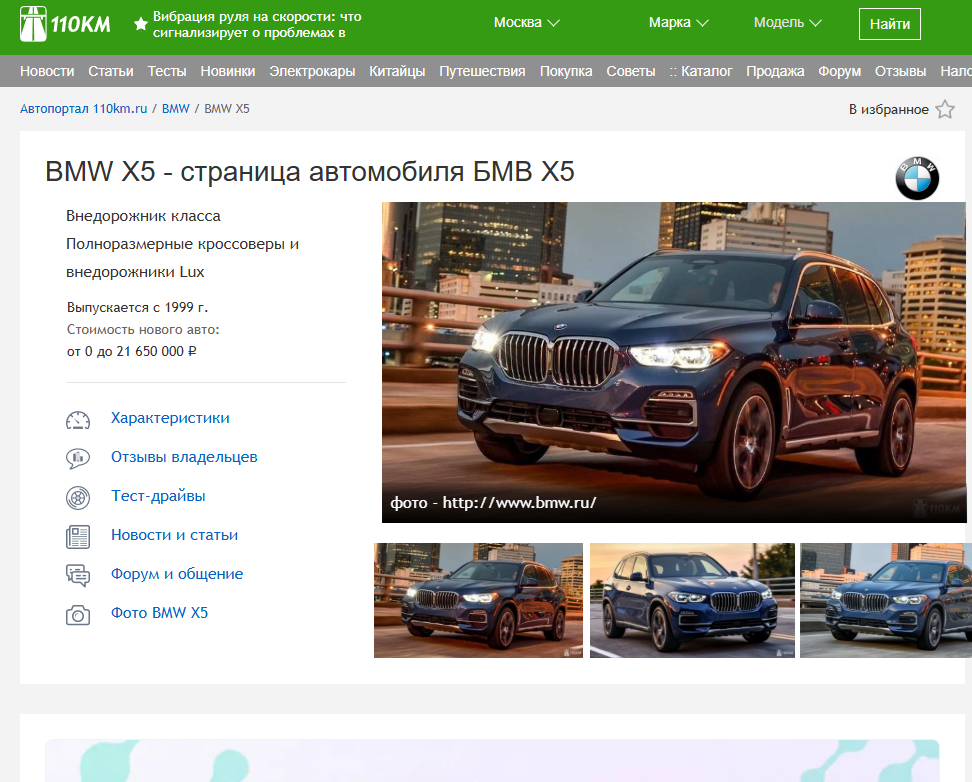Click the wheel icon for Тест-драйвы
This screenshot has height=782, width=972.
coord(78,497)
